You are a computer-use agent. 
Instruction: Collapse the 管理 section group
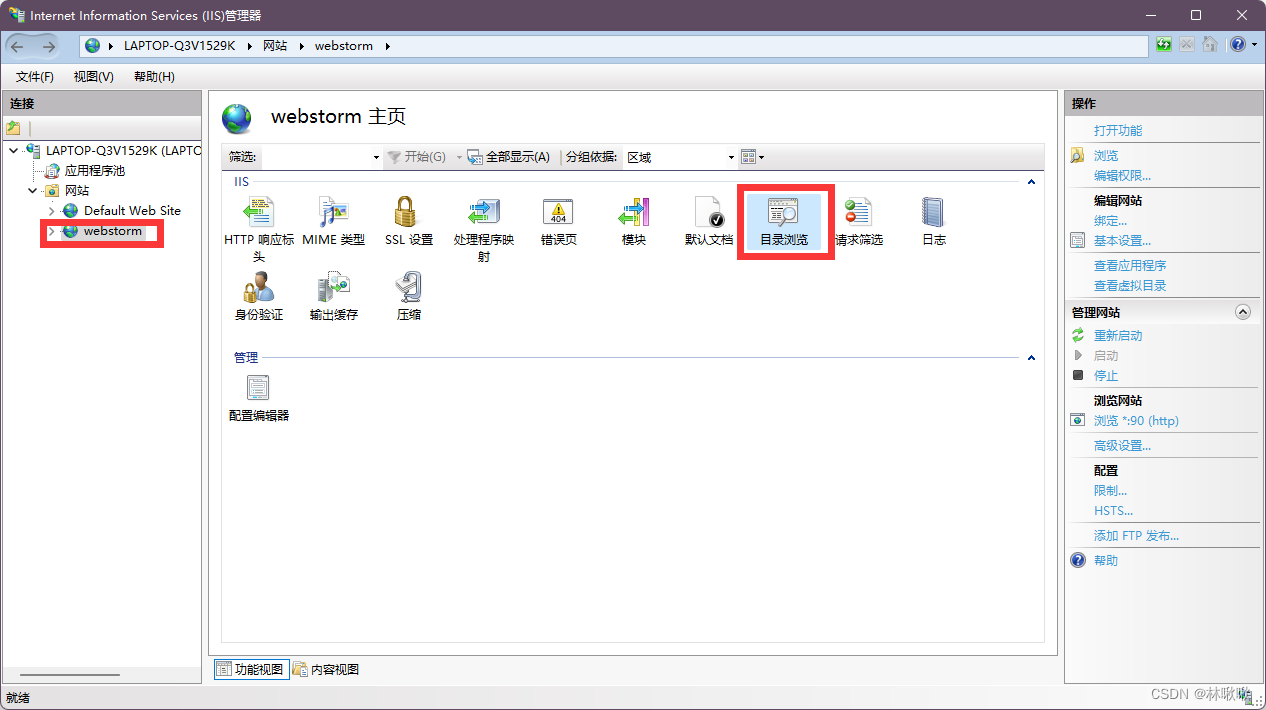point(1031,357)
